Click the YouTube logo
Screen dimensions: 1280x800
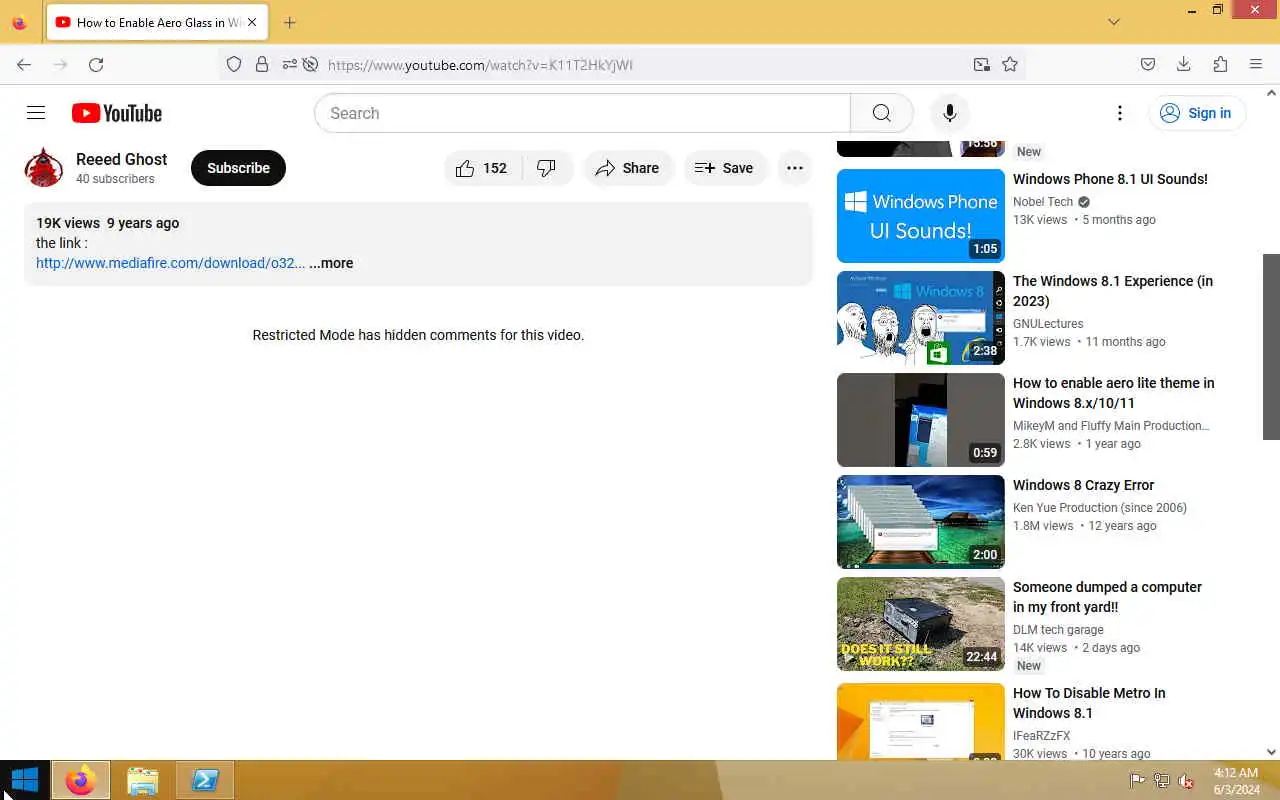[x=117, y=113]
